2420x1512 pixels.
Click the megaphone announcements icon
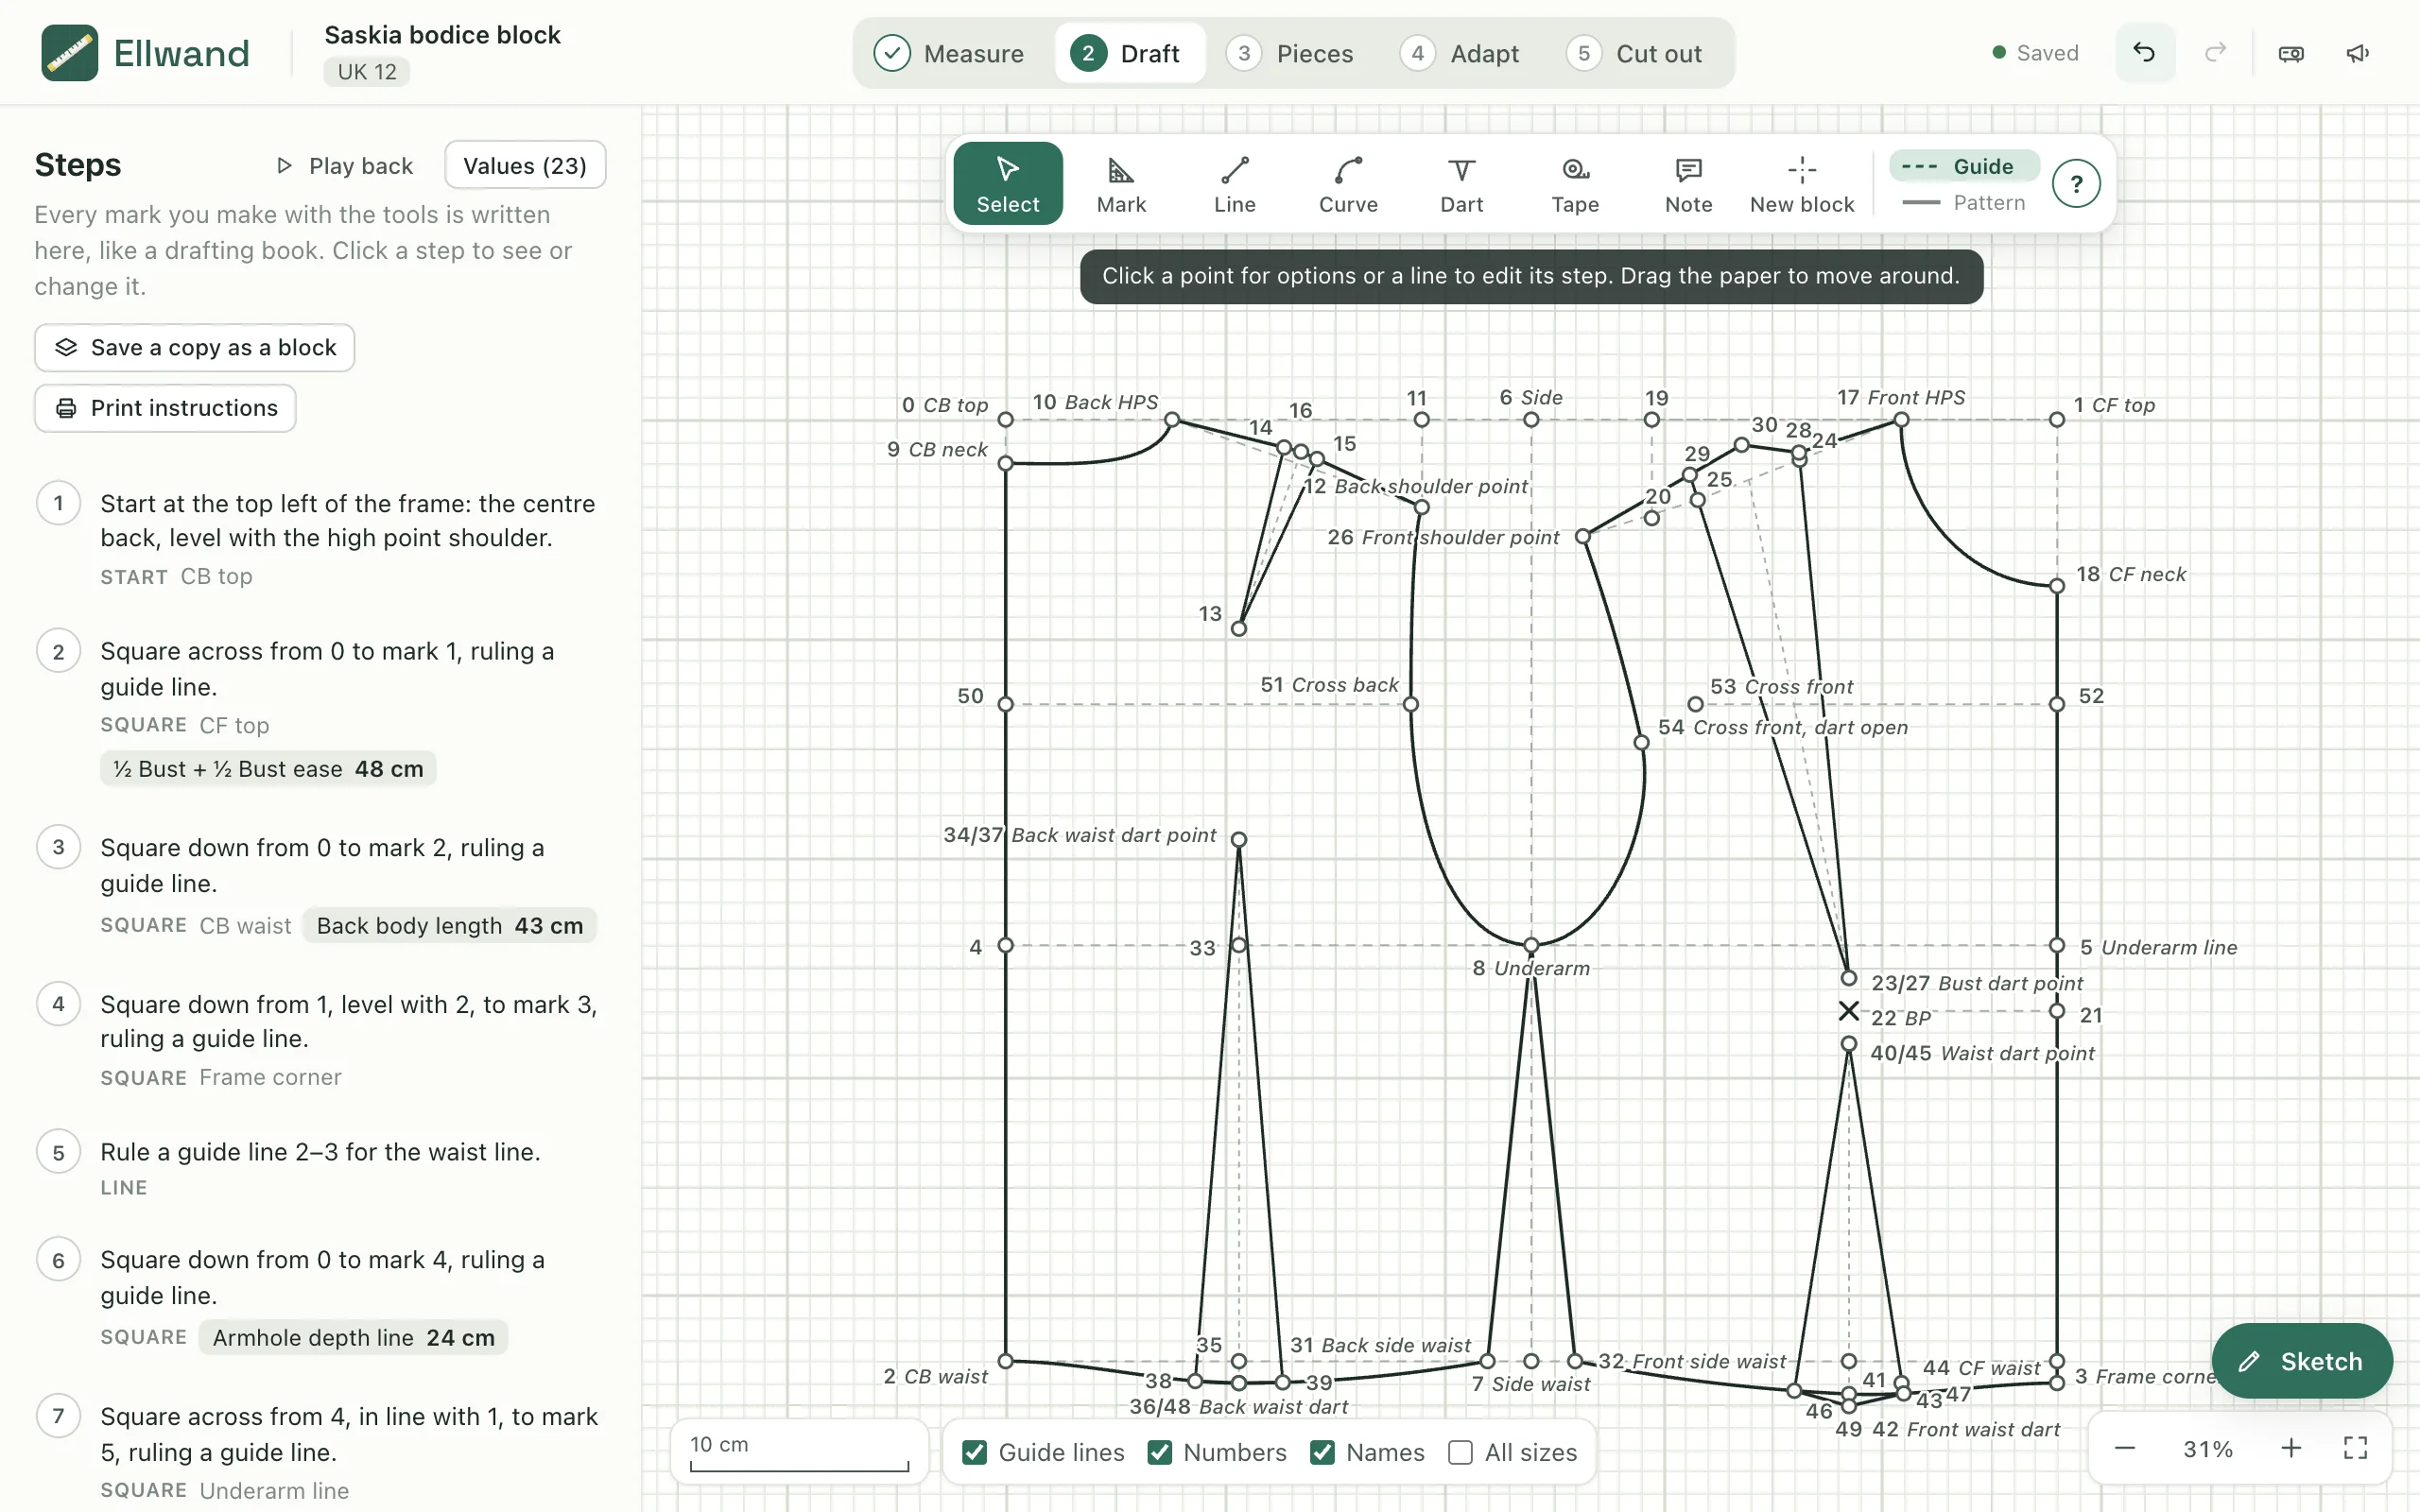click(2357, 53)
